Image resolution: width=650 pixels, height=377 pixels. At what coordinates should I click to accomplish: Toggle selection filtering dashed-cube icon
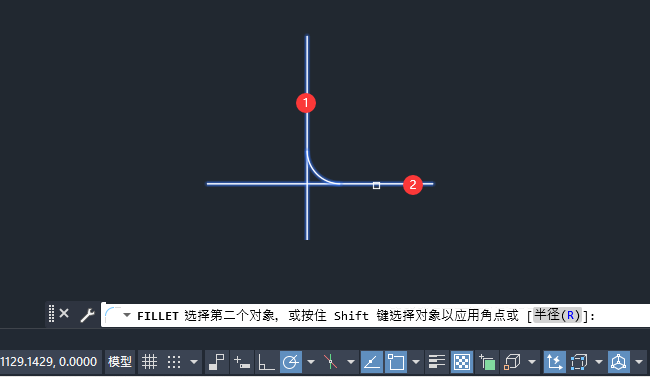point(579,362)
